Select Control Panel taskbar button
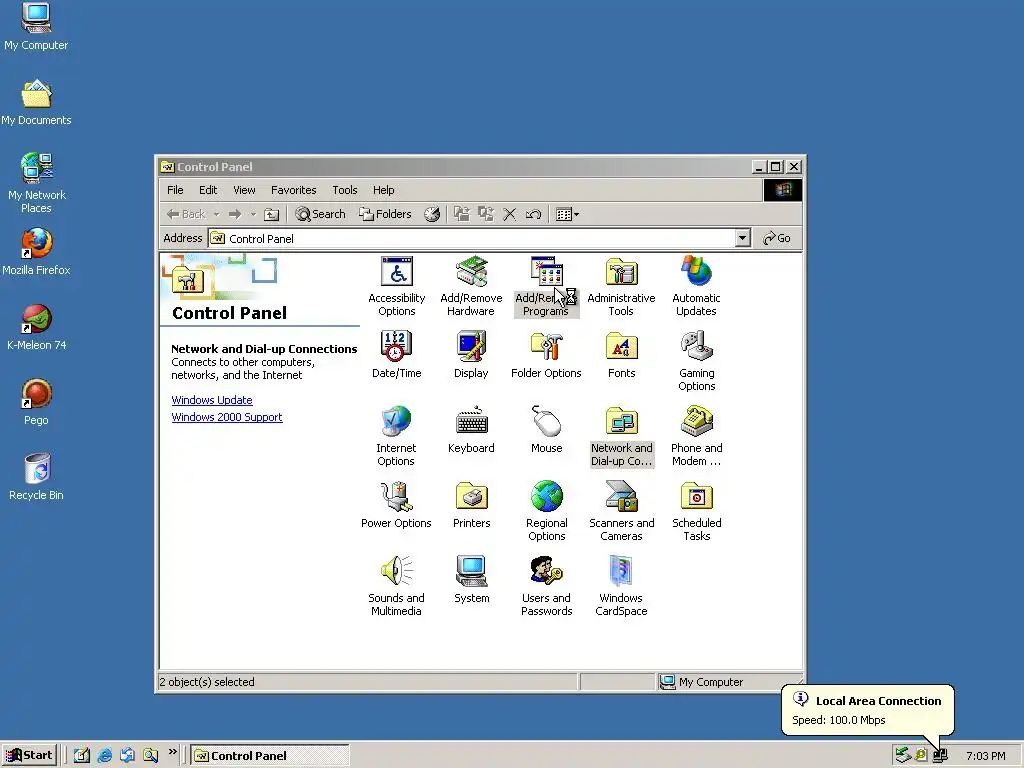Image resolution: width=1024 pixels, height=768 pixels. [270, 756]
